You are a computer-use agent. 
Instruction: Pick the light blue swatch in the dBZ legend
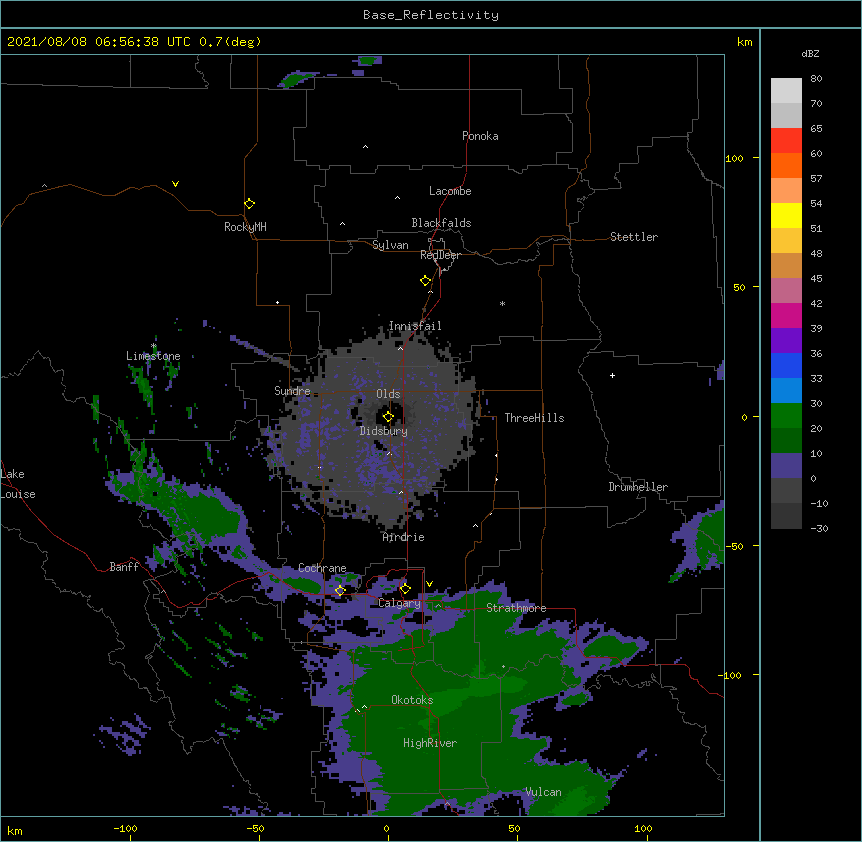pos(786,390)
